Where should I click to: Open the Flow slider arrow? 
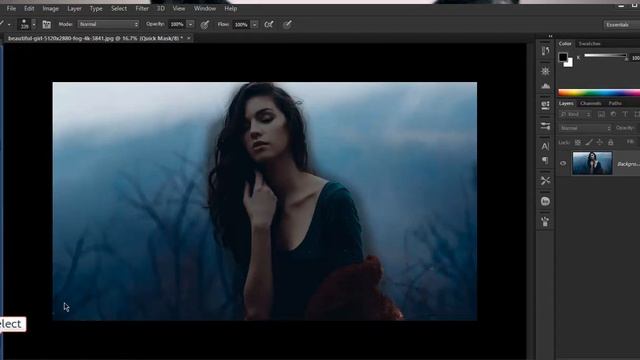(254, 24)
